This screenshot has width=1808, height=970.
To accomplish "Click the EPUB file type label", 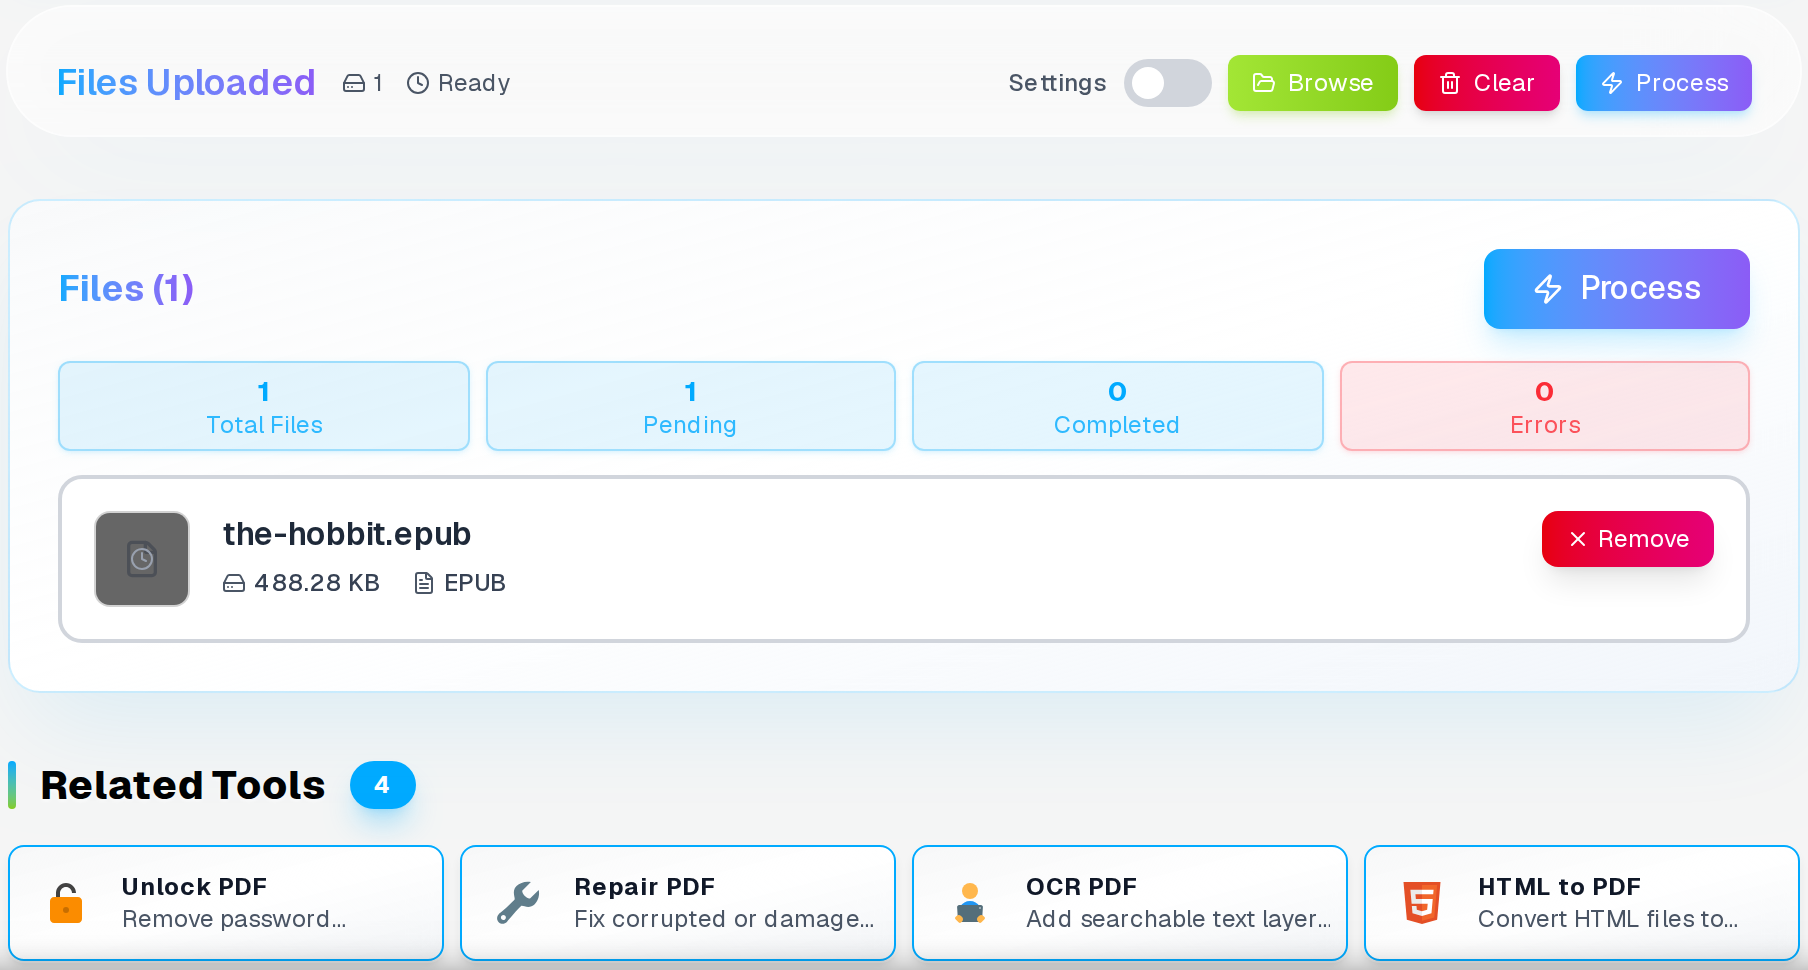I will (x=475, y=583).
